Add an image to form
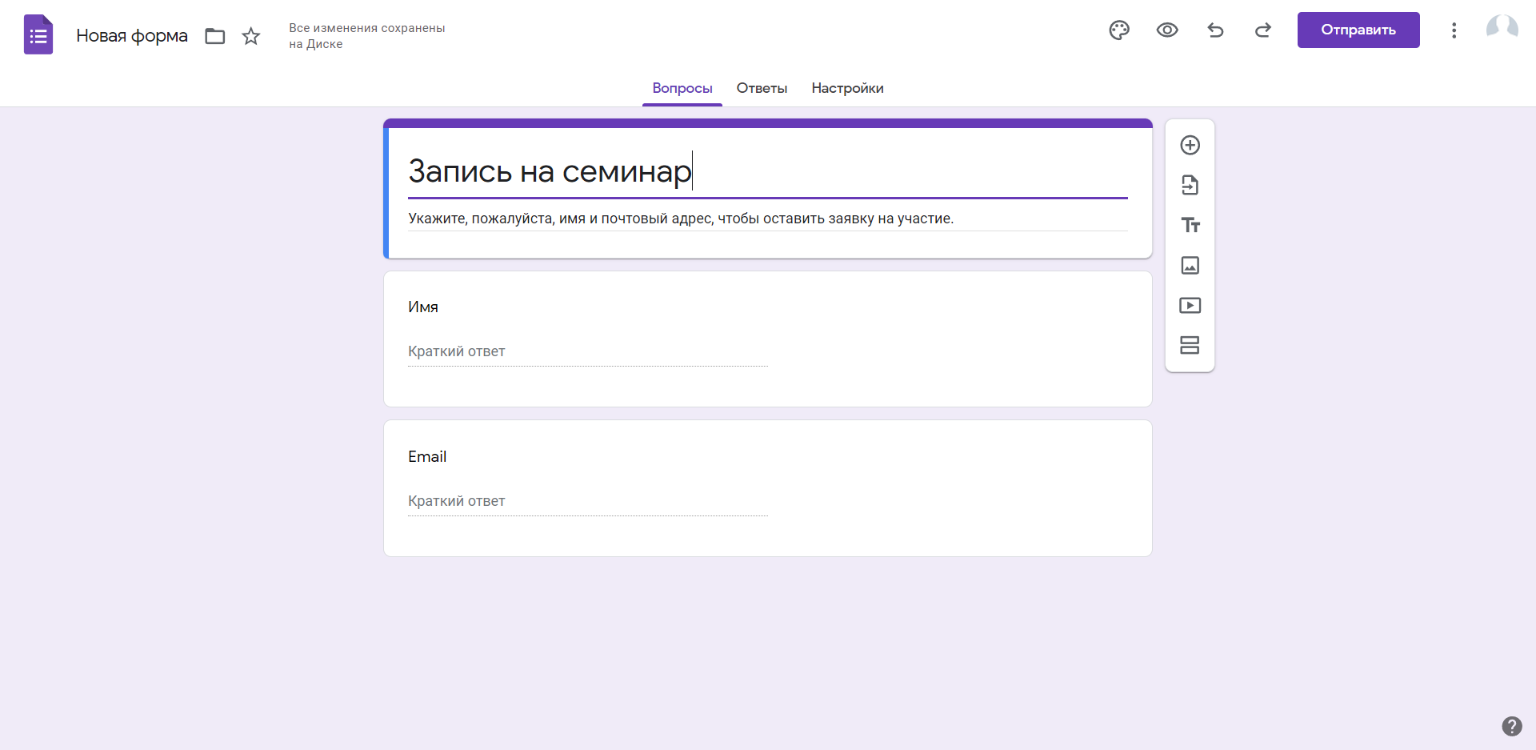The image size is (1536, 750). tap(1190, 265)
